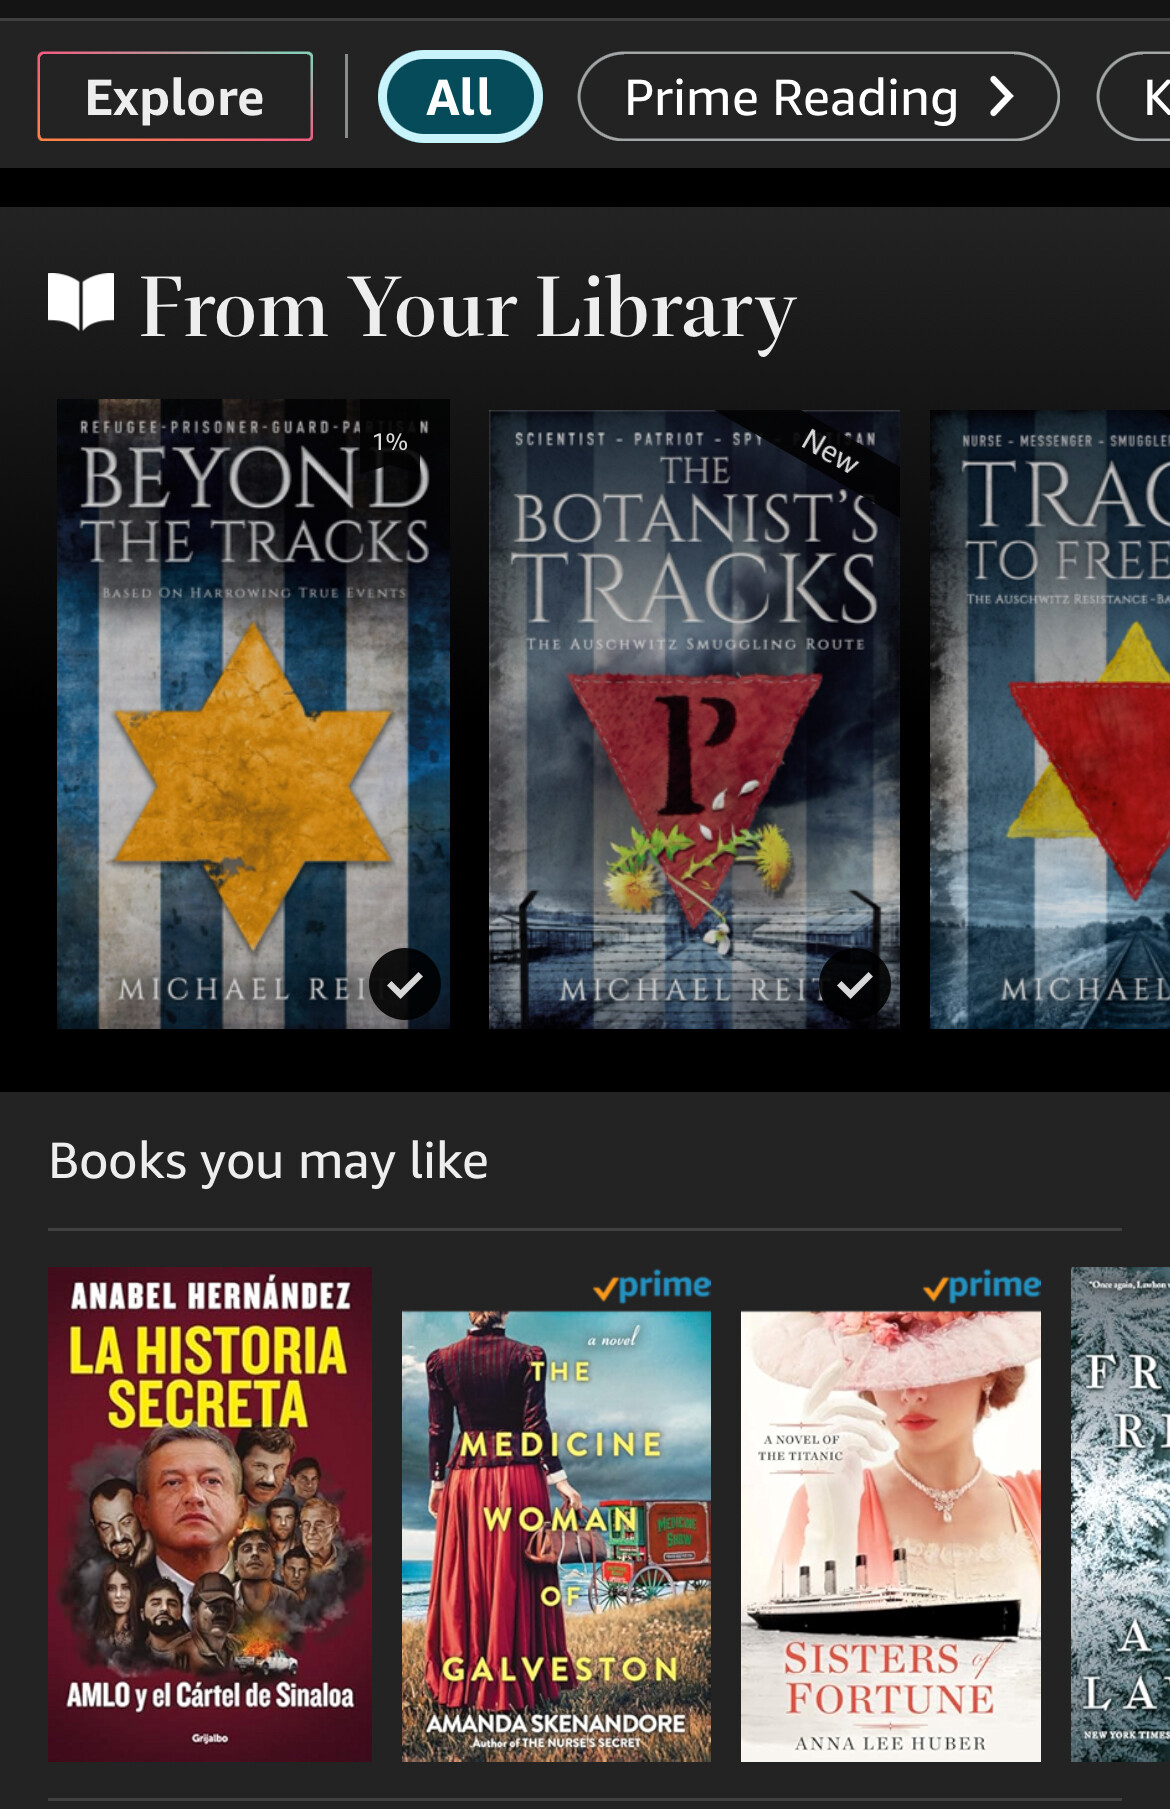Viewport: 1170px width, 1809px height.
Task: Open The Medicine Woman of Galveston cover
Action: (x=556, y=1537)
